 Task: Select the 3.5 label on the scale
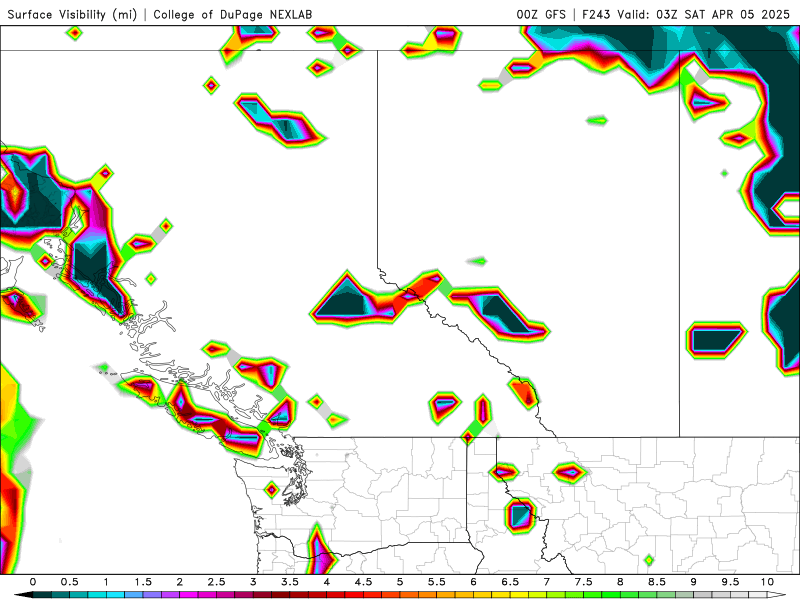[290, 582]
